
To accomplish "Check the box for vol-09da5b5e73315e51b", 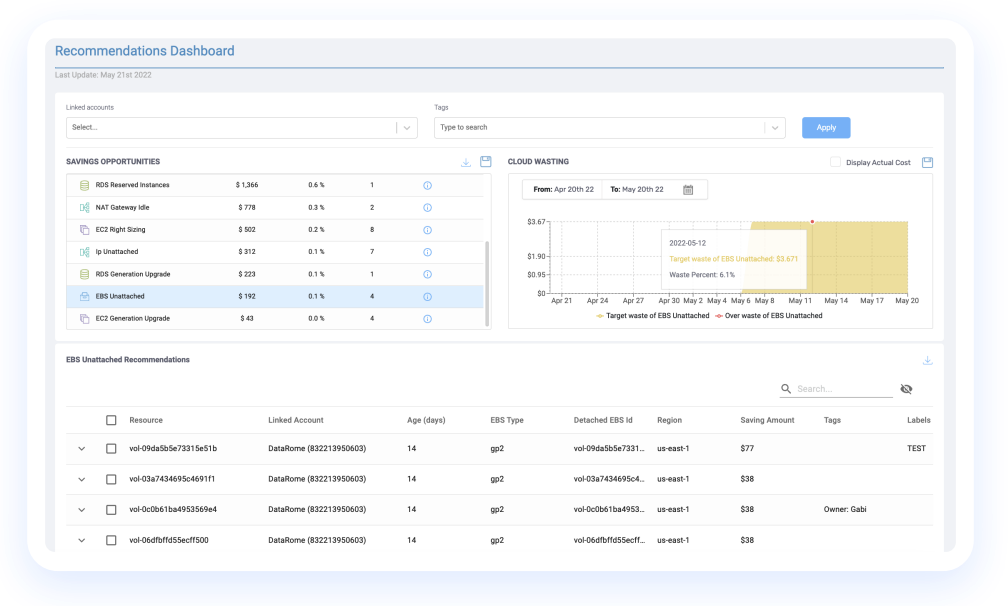I will pos(111,449).
